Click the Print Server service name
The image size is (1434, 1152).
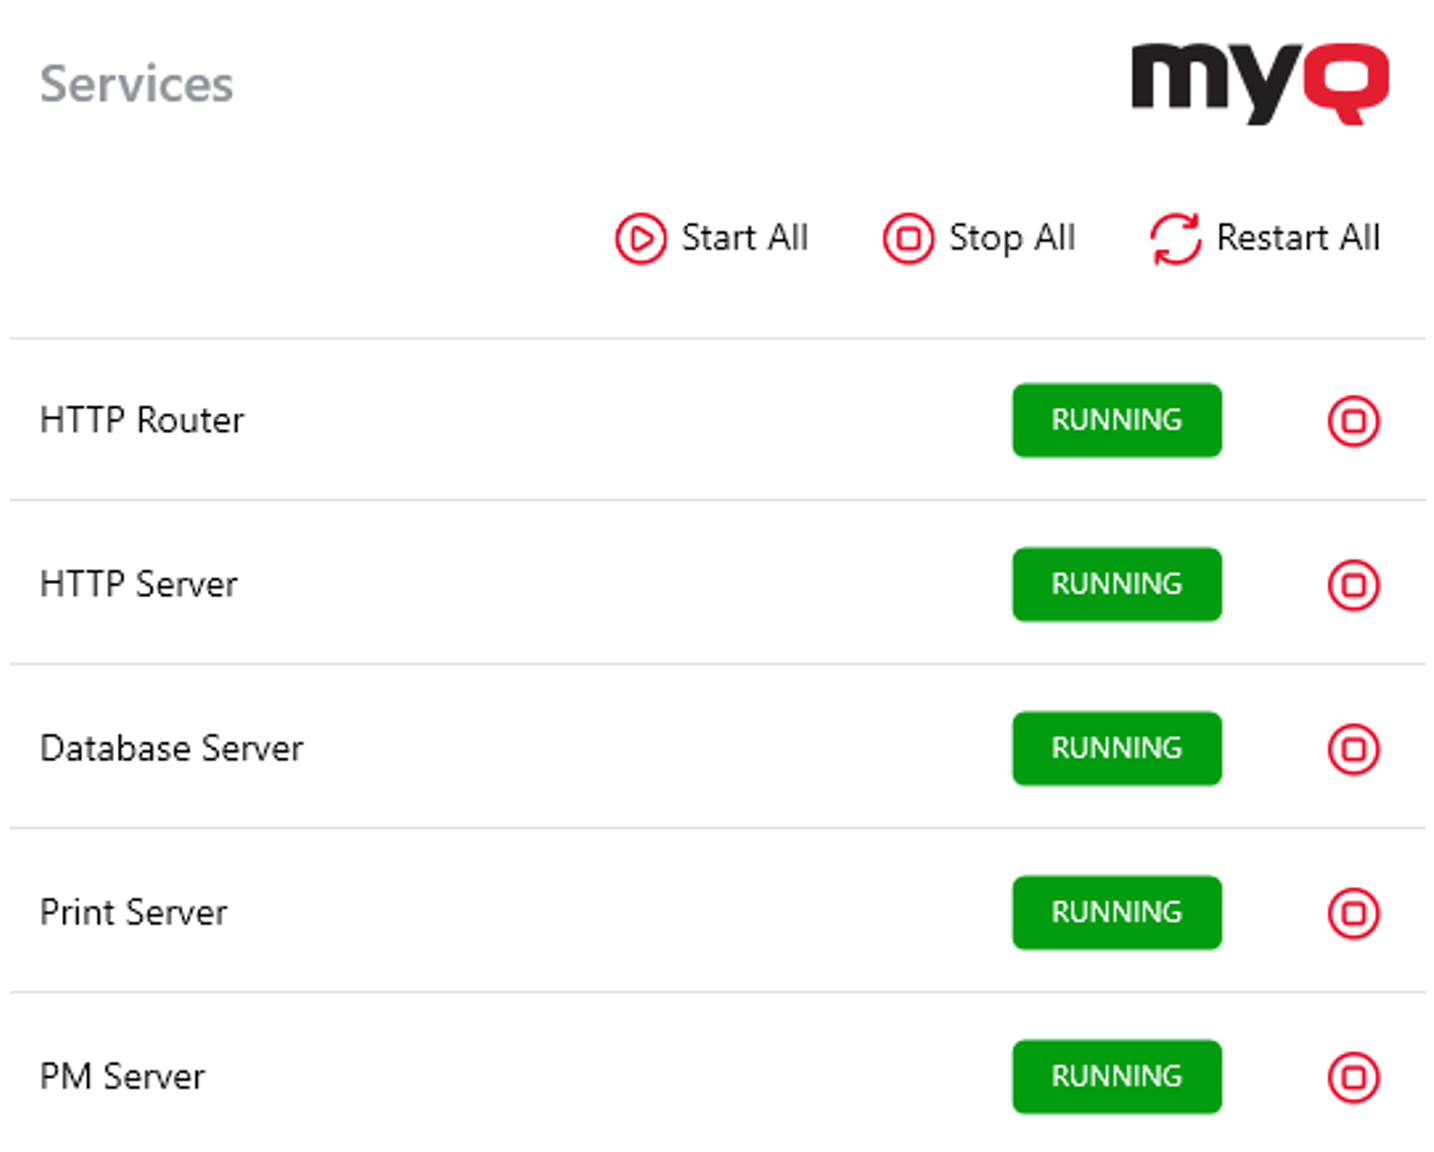tap(134, 912)
